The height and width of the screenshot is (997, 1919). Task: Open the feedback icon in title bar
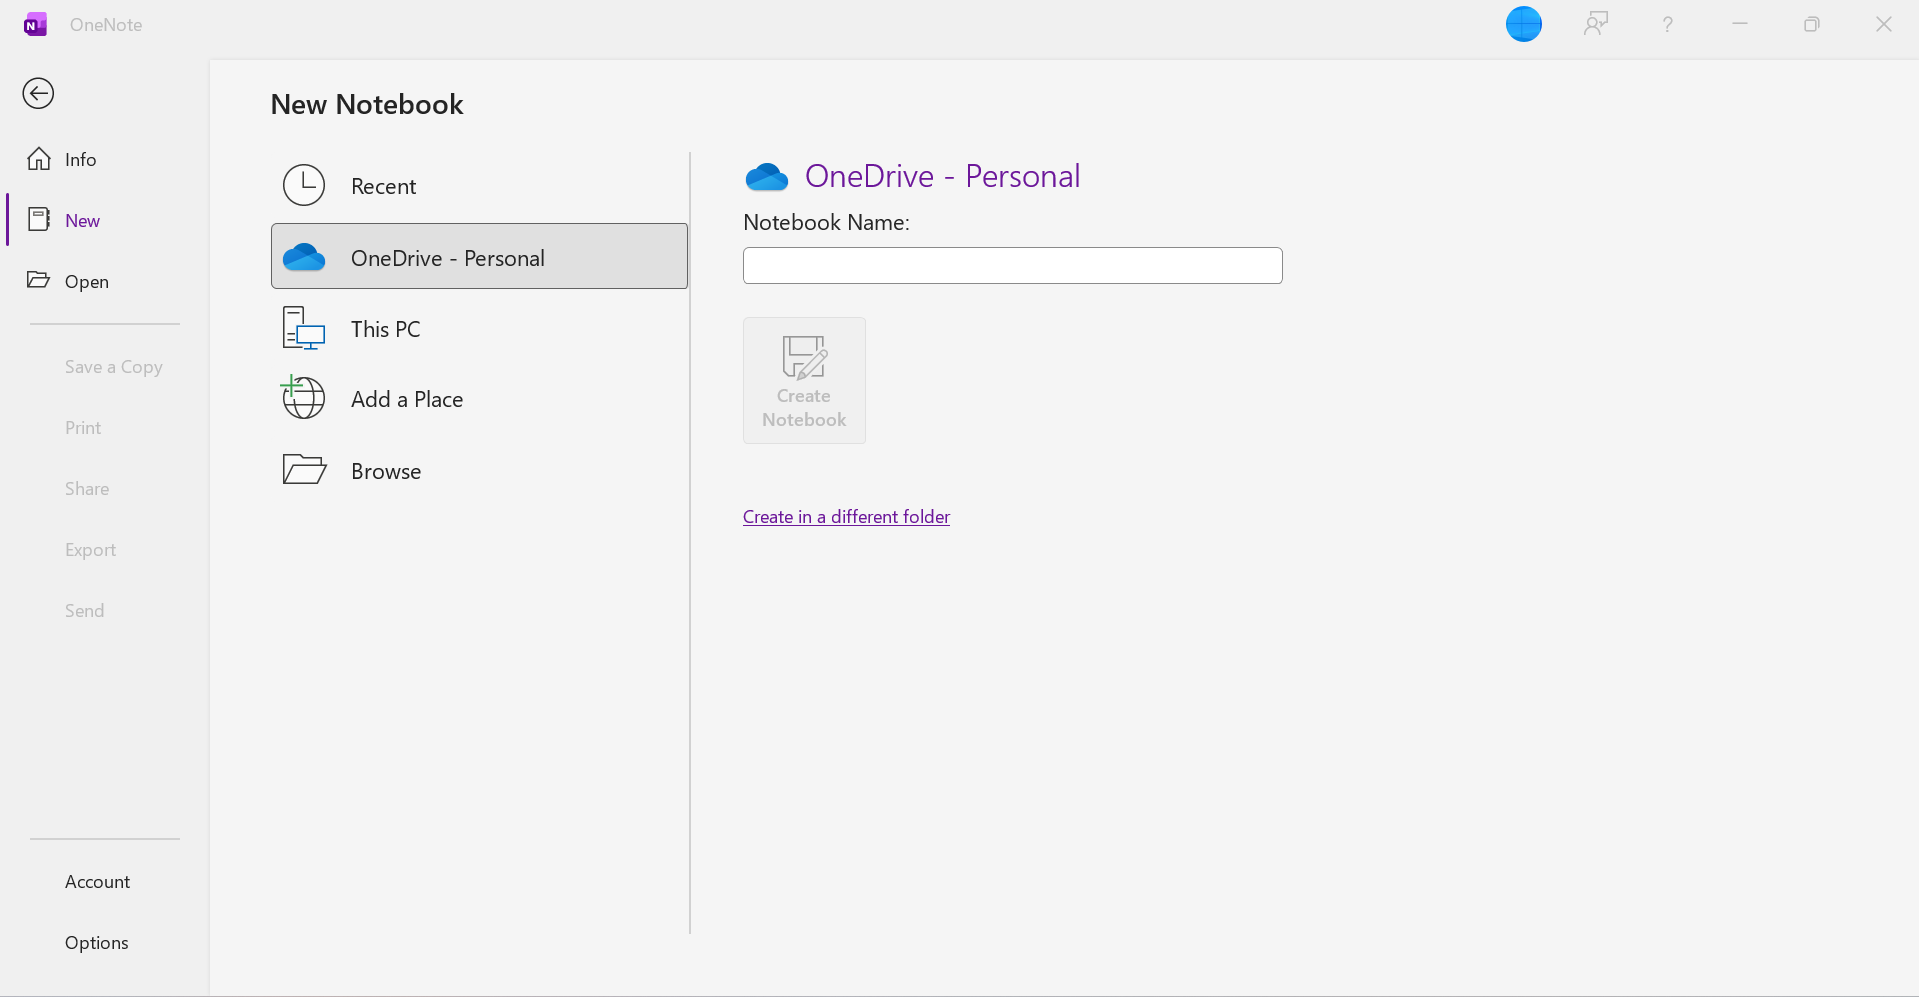coord(1596,24)
